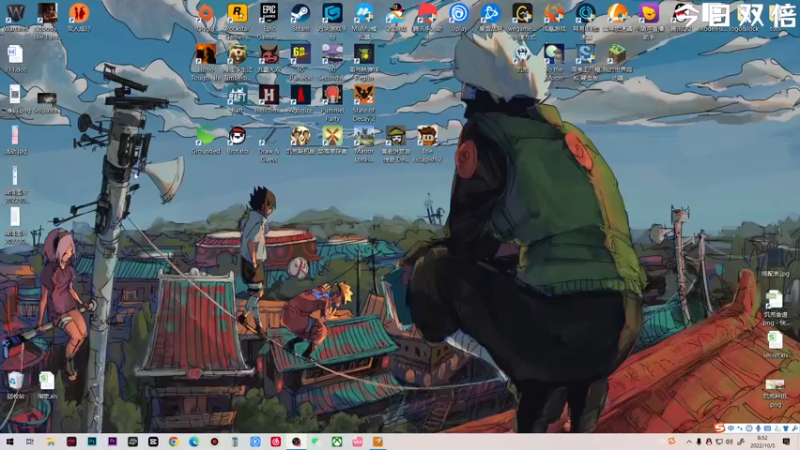
Task: Click the taskbar clock and date
Action: [x=763, y=442]
